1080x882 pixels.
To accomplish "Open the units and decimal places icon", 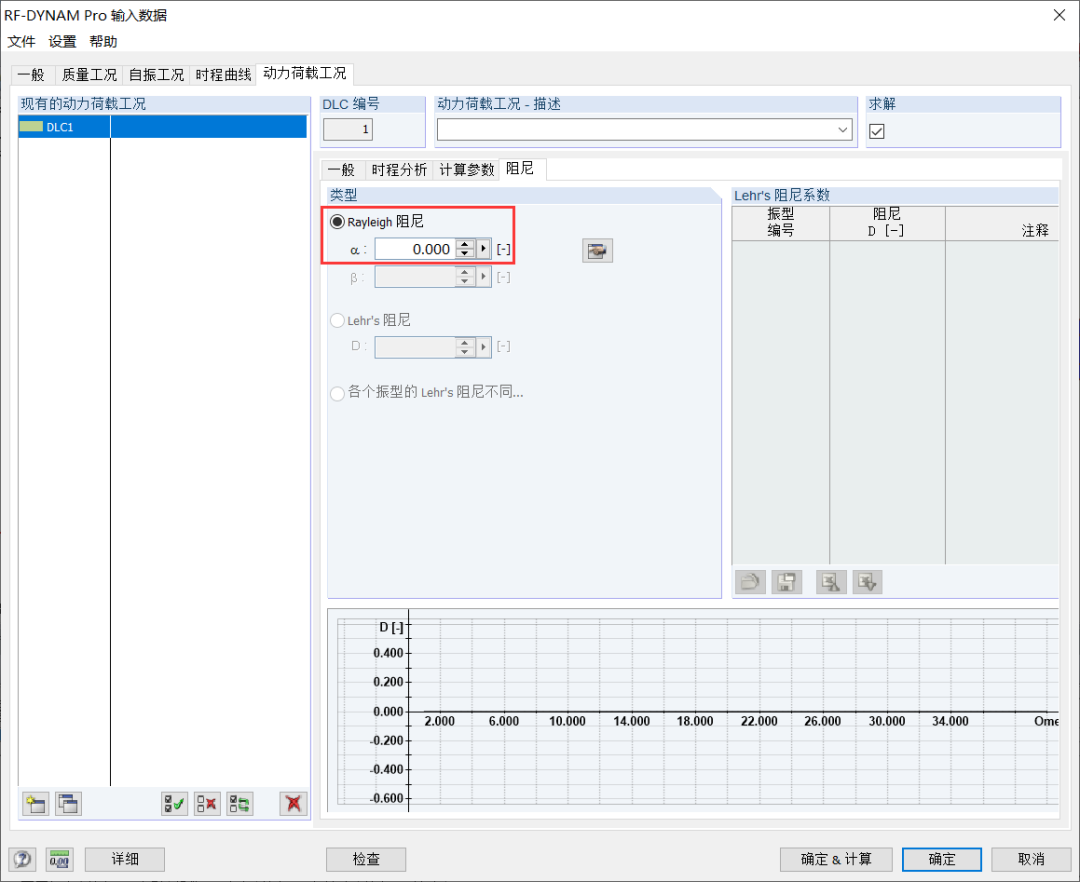I will pyautogui.click(x=60, y=859).
